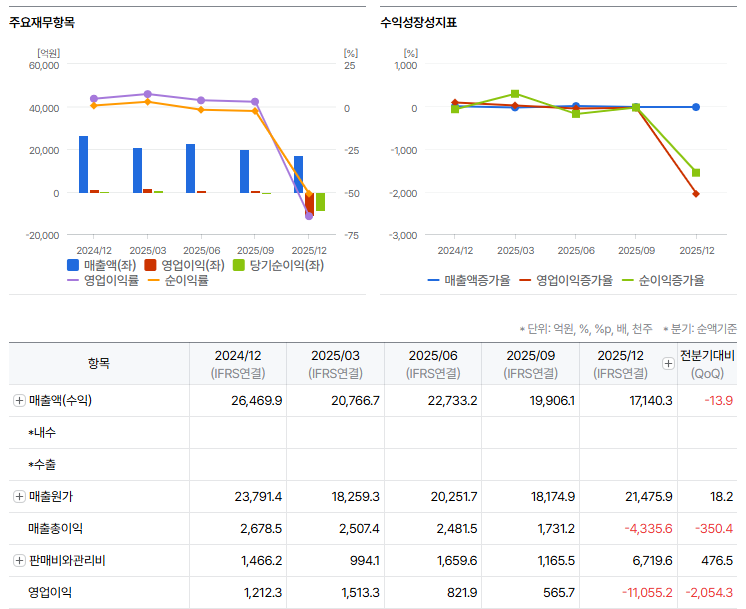This screenshot has height=609, width=746.
Task: Click the 2025/12 green net income bar
Action: (x=320, y=202)
